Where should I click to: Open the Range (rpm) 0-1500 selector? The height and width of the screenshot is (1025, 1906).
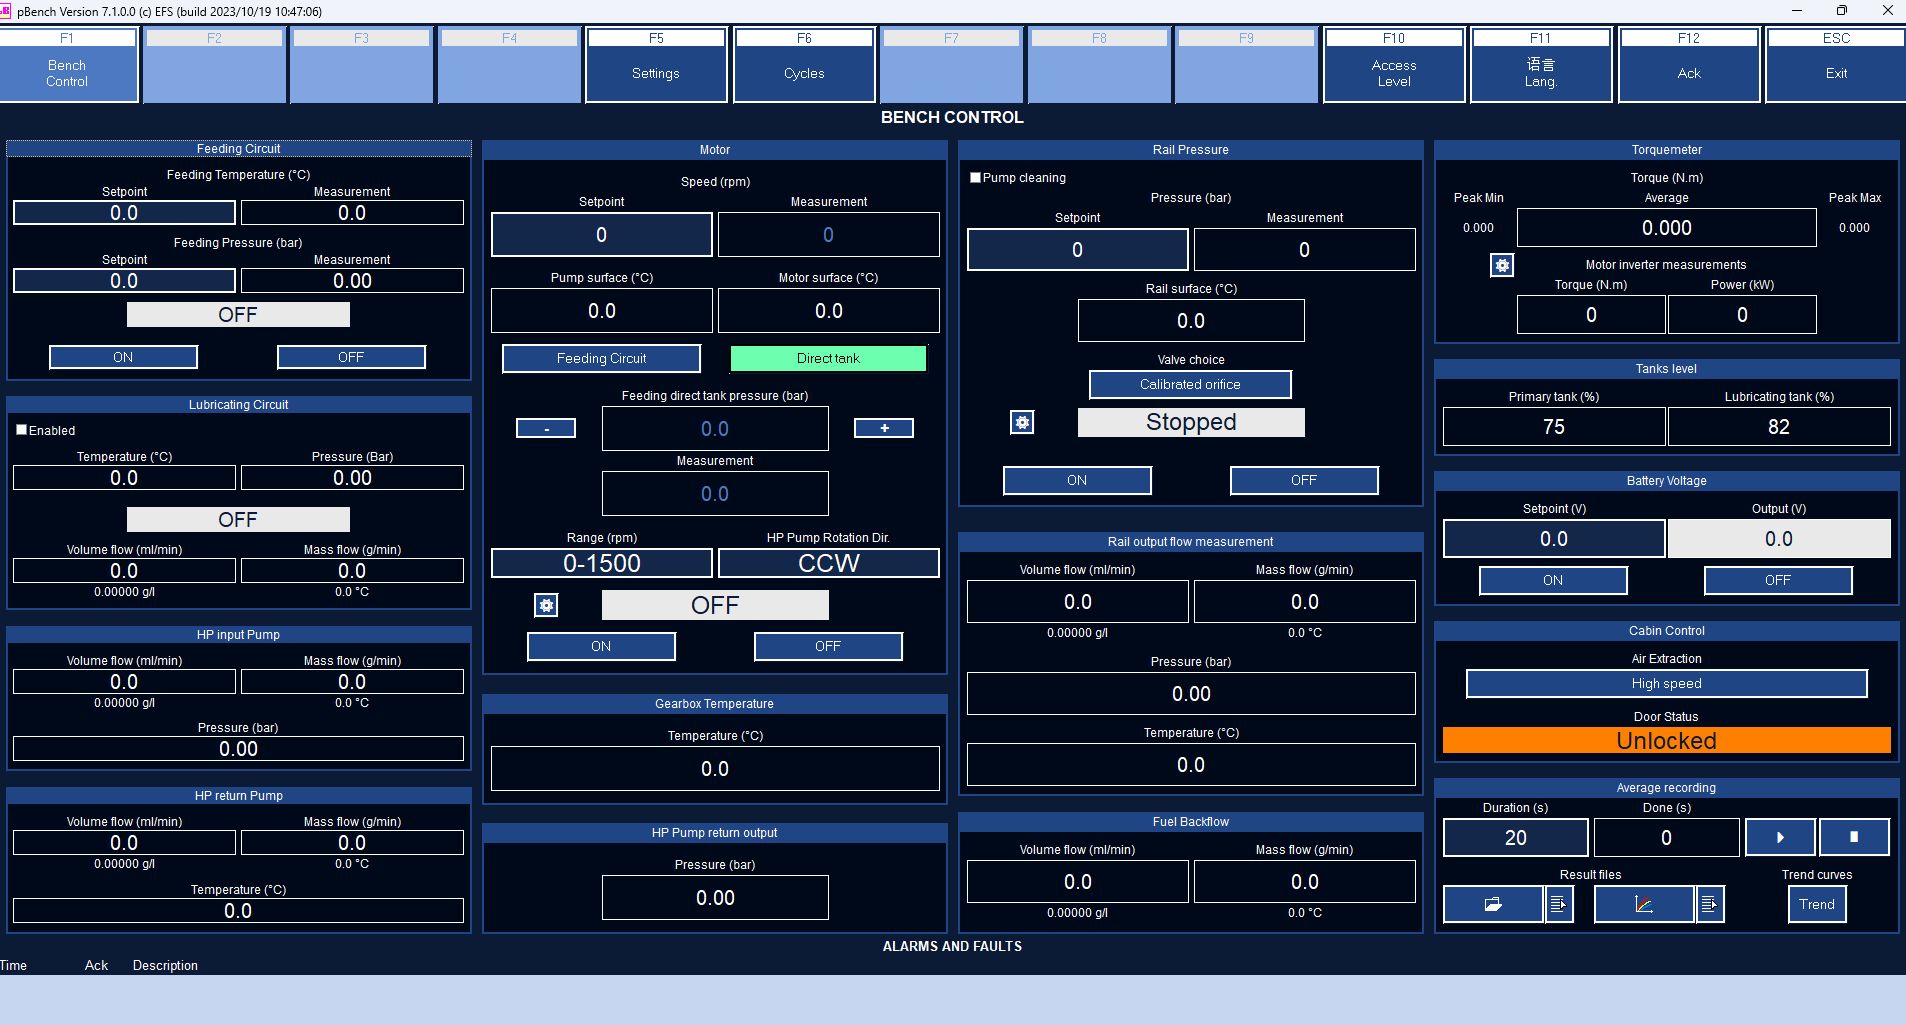[x=601, y=563]
